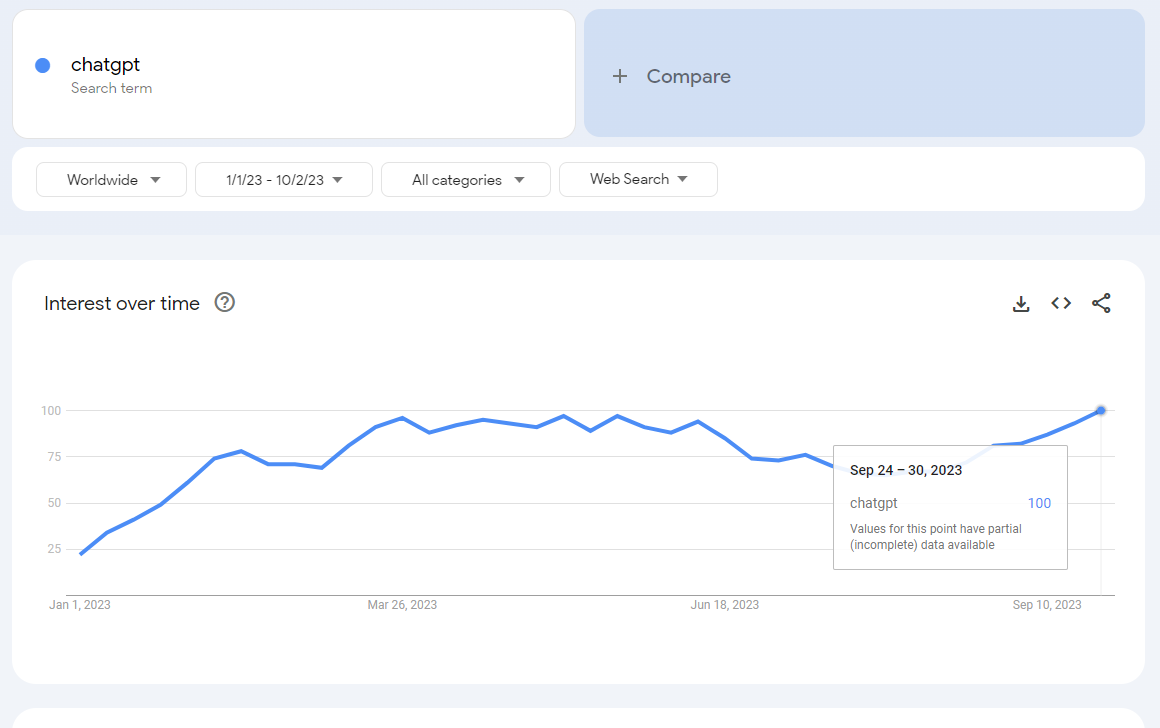Screen dimensions: 1160x728
Task: Click the plus icon beside Compare
Action: [x=620, y=76]
